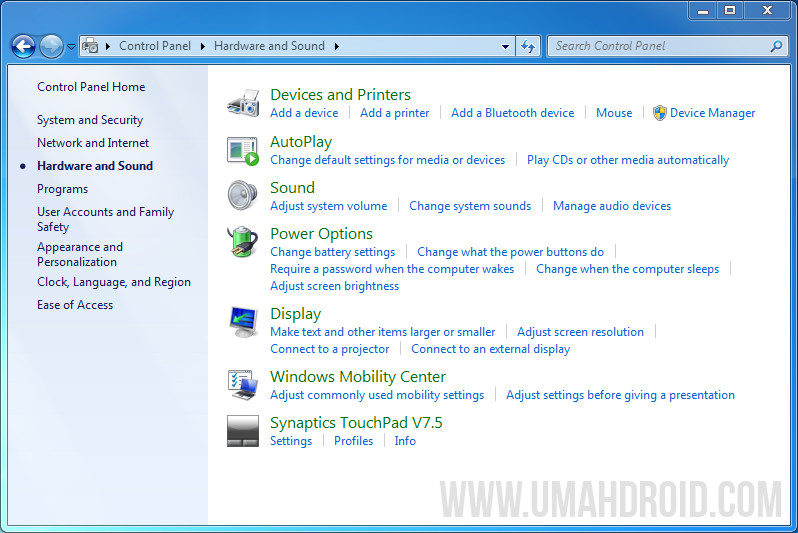The height and width of the screenshot is (533, 798).
Task: Open recent pages dropdown next to Forward
Action: (x=72, y=47)
